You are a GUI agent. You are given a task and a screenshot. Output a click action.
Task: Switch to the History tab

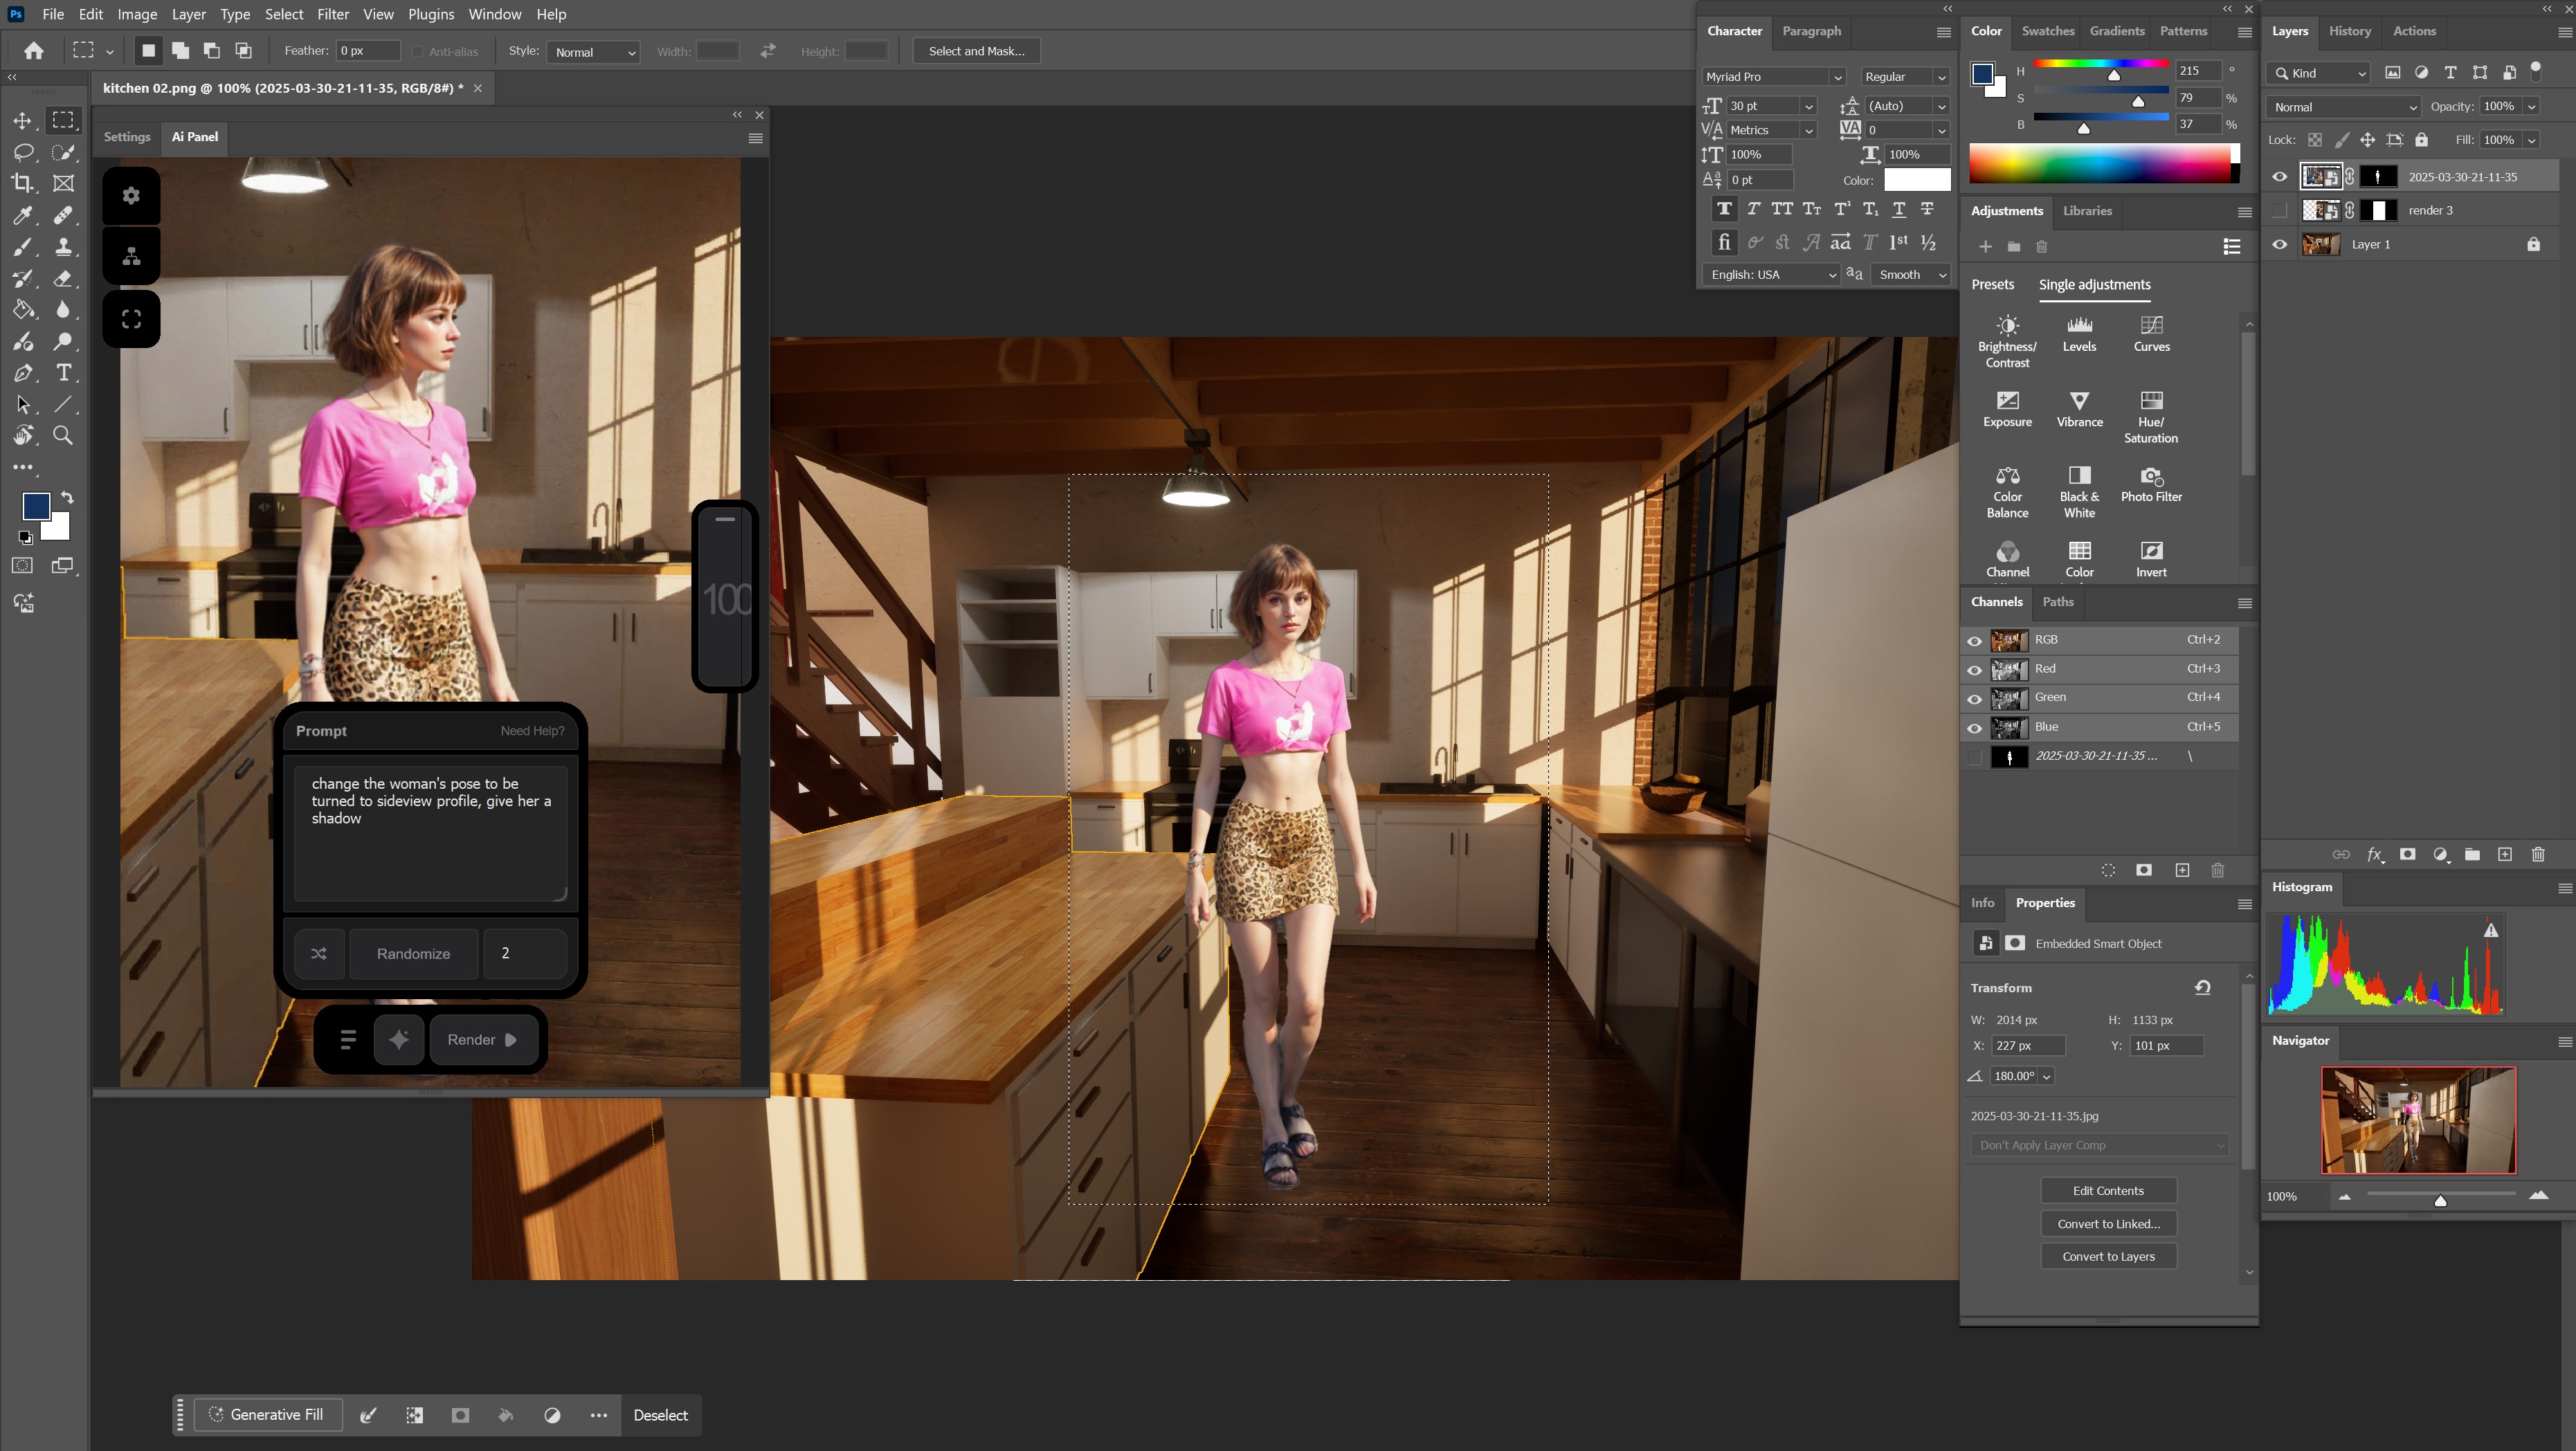(2349, 31)
